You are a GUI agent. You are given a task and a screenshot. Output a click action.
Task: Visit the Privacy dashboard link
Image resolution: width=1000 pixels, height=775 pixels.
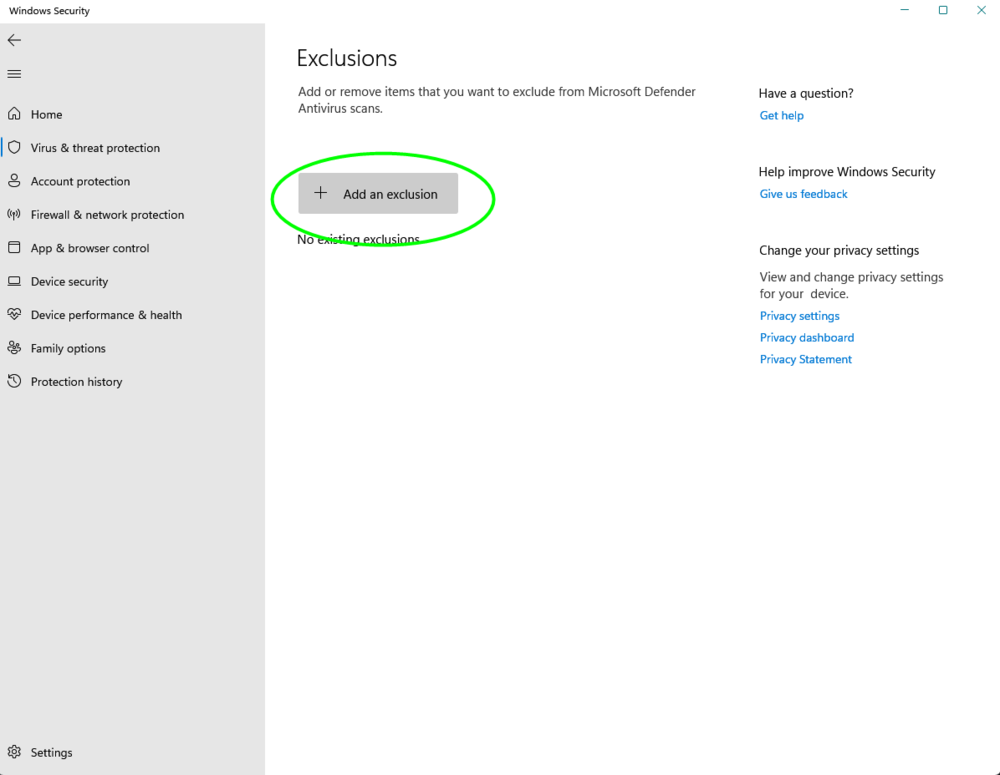(806, 338)
